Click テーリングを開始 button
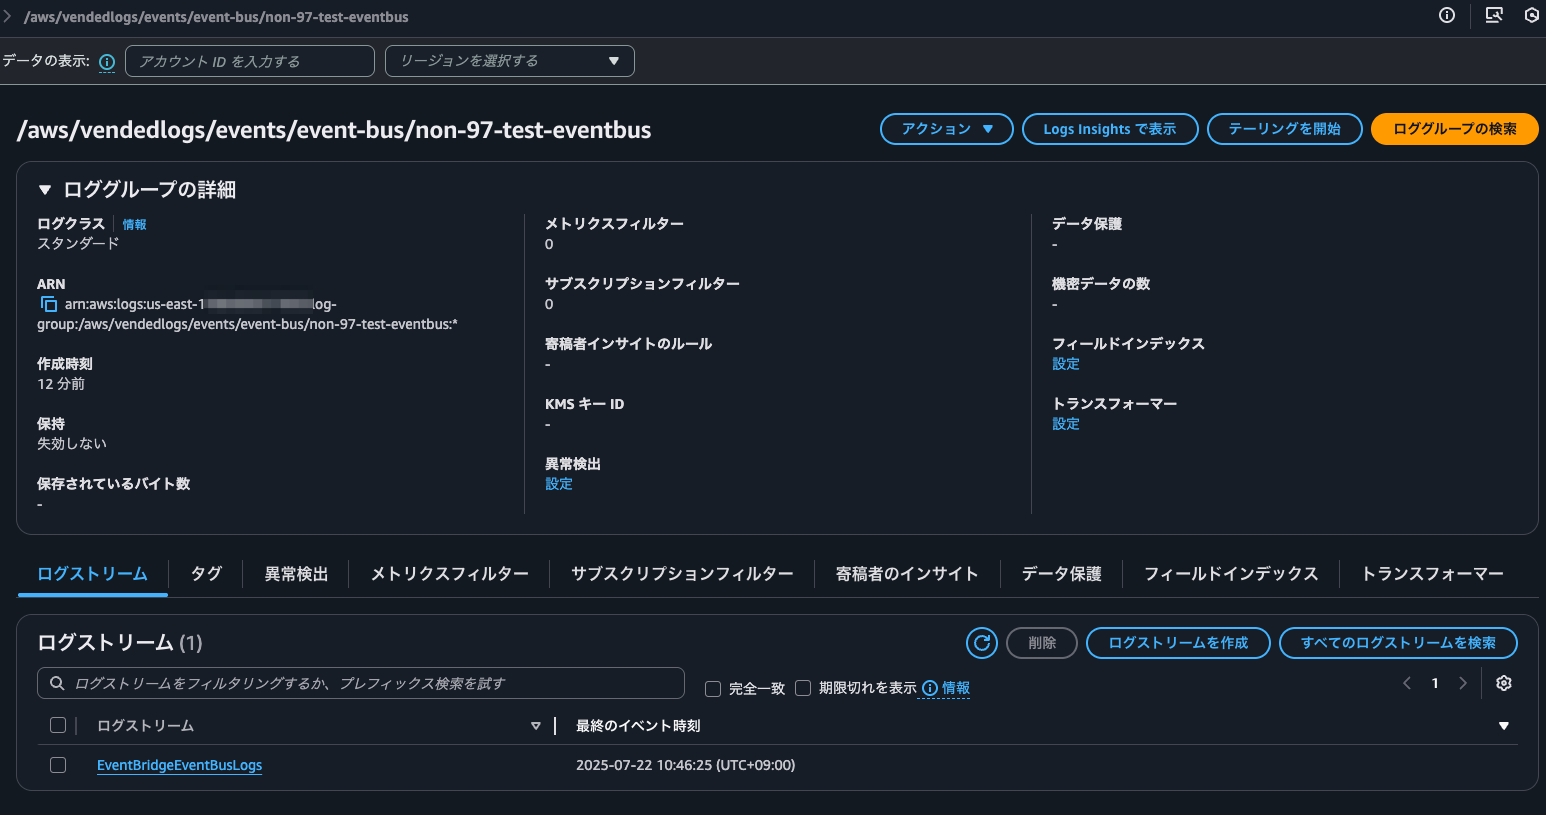This screenshot has width=1546, height=815. tap(1284, 129)
